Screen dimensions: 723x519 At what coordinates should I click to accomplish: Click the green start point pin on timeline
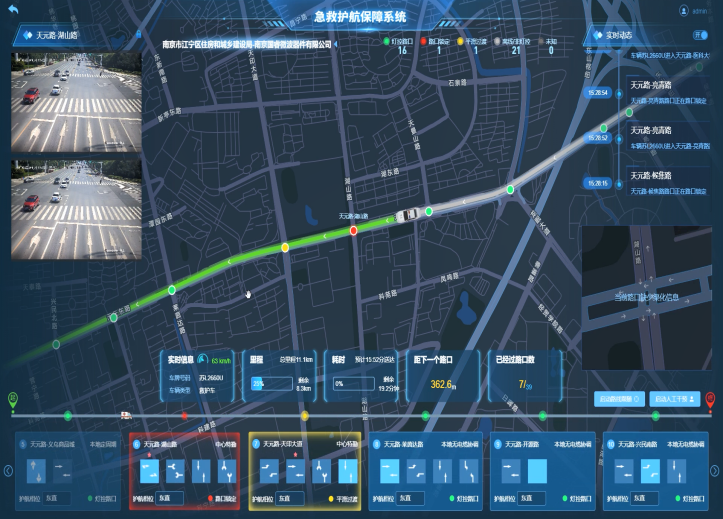[x=13, y=399]
